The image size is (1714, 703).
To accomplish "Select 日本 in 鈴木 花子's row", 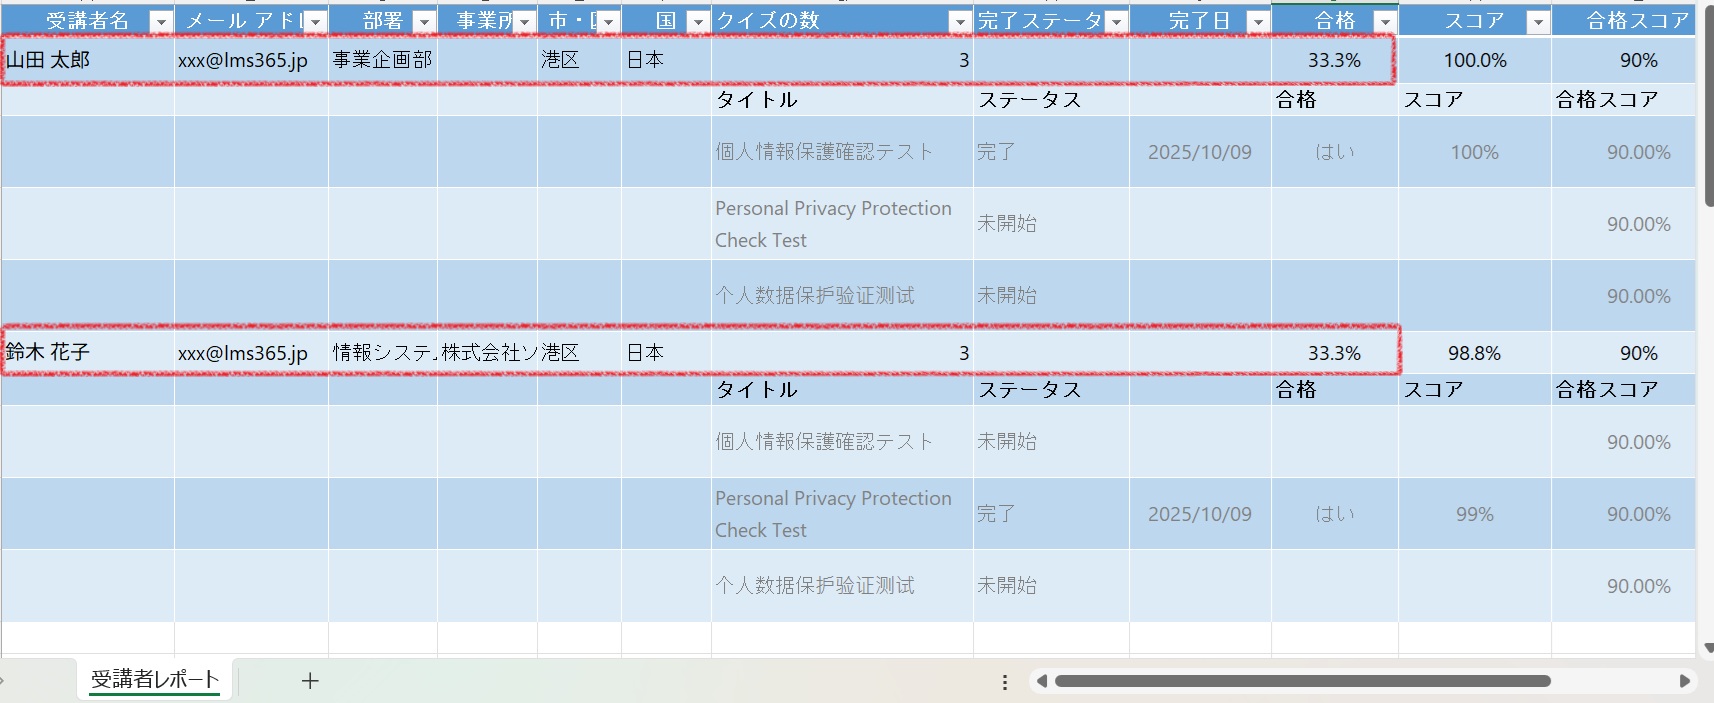I will click(666, 353).
